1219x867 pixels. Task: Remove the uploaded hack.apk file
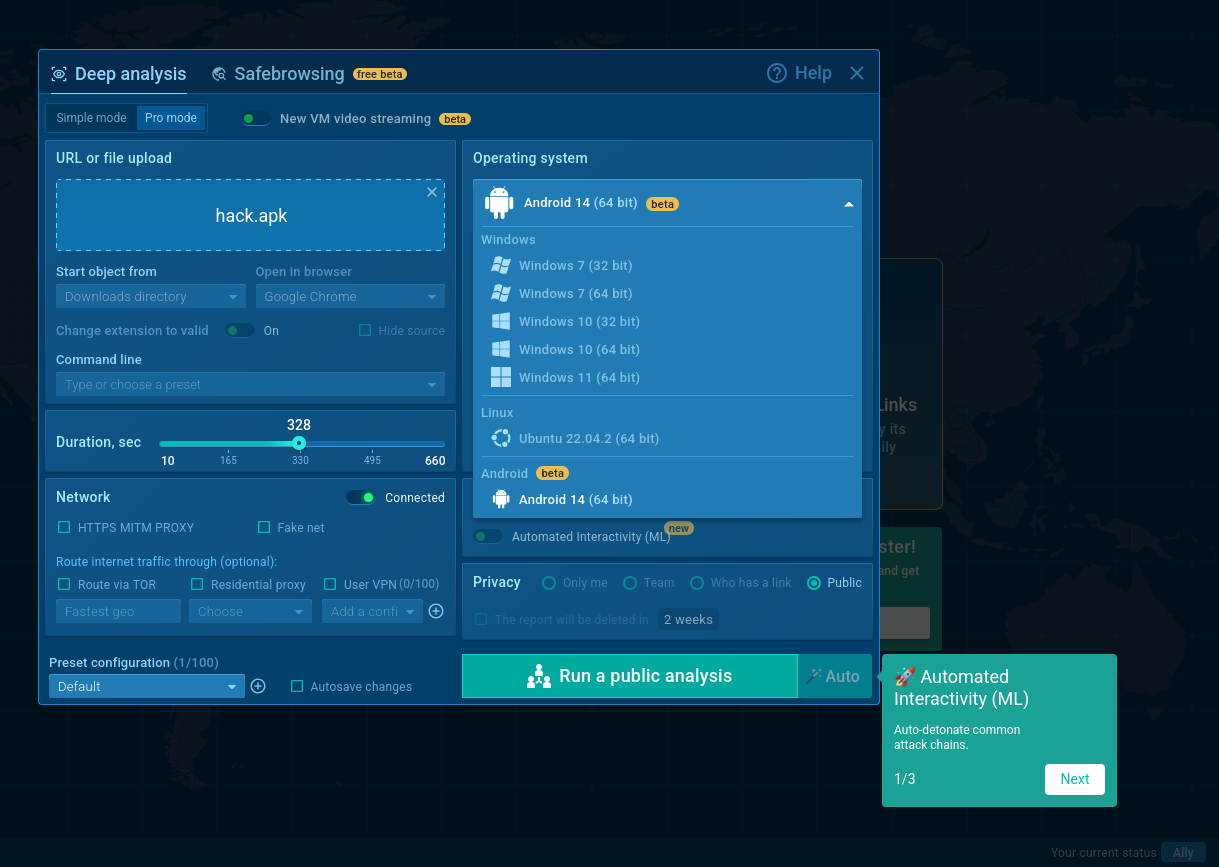[x=432, y=192]
